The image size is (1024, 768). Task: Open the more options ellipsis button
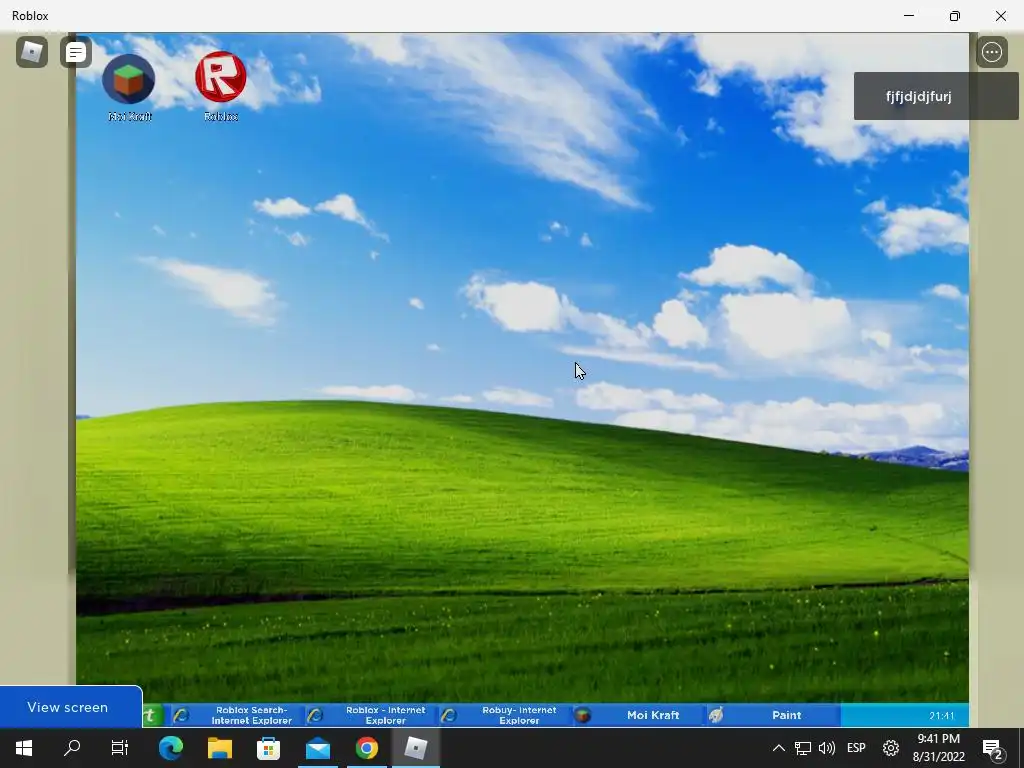coord(992,52)
